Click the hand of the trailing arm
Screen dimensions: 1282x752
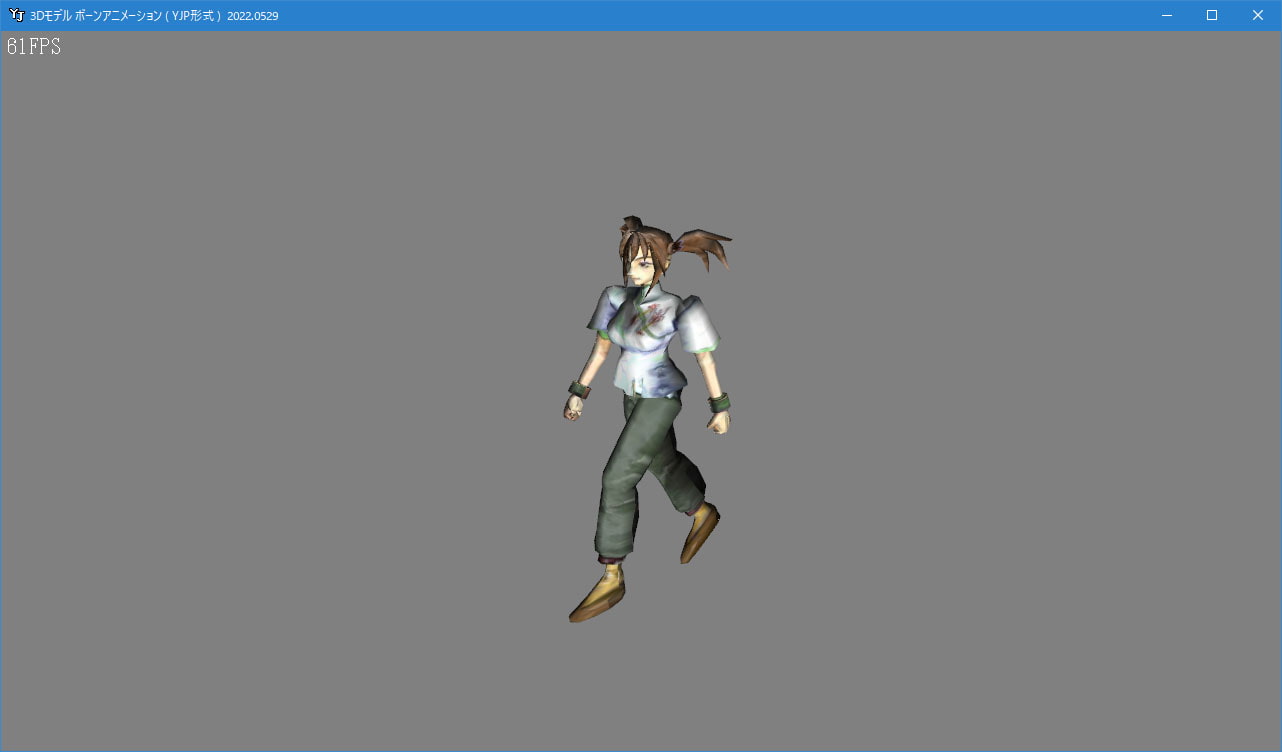[720, 422]
